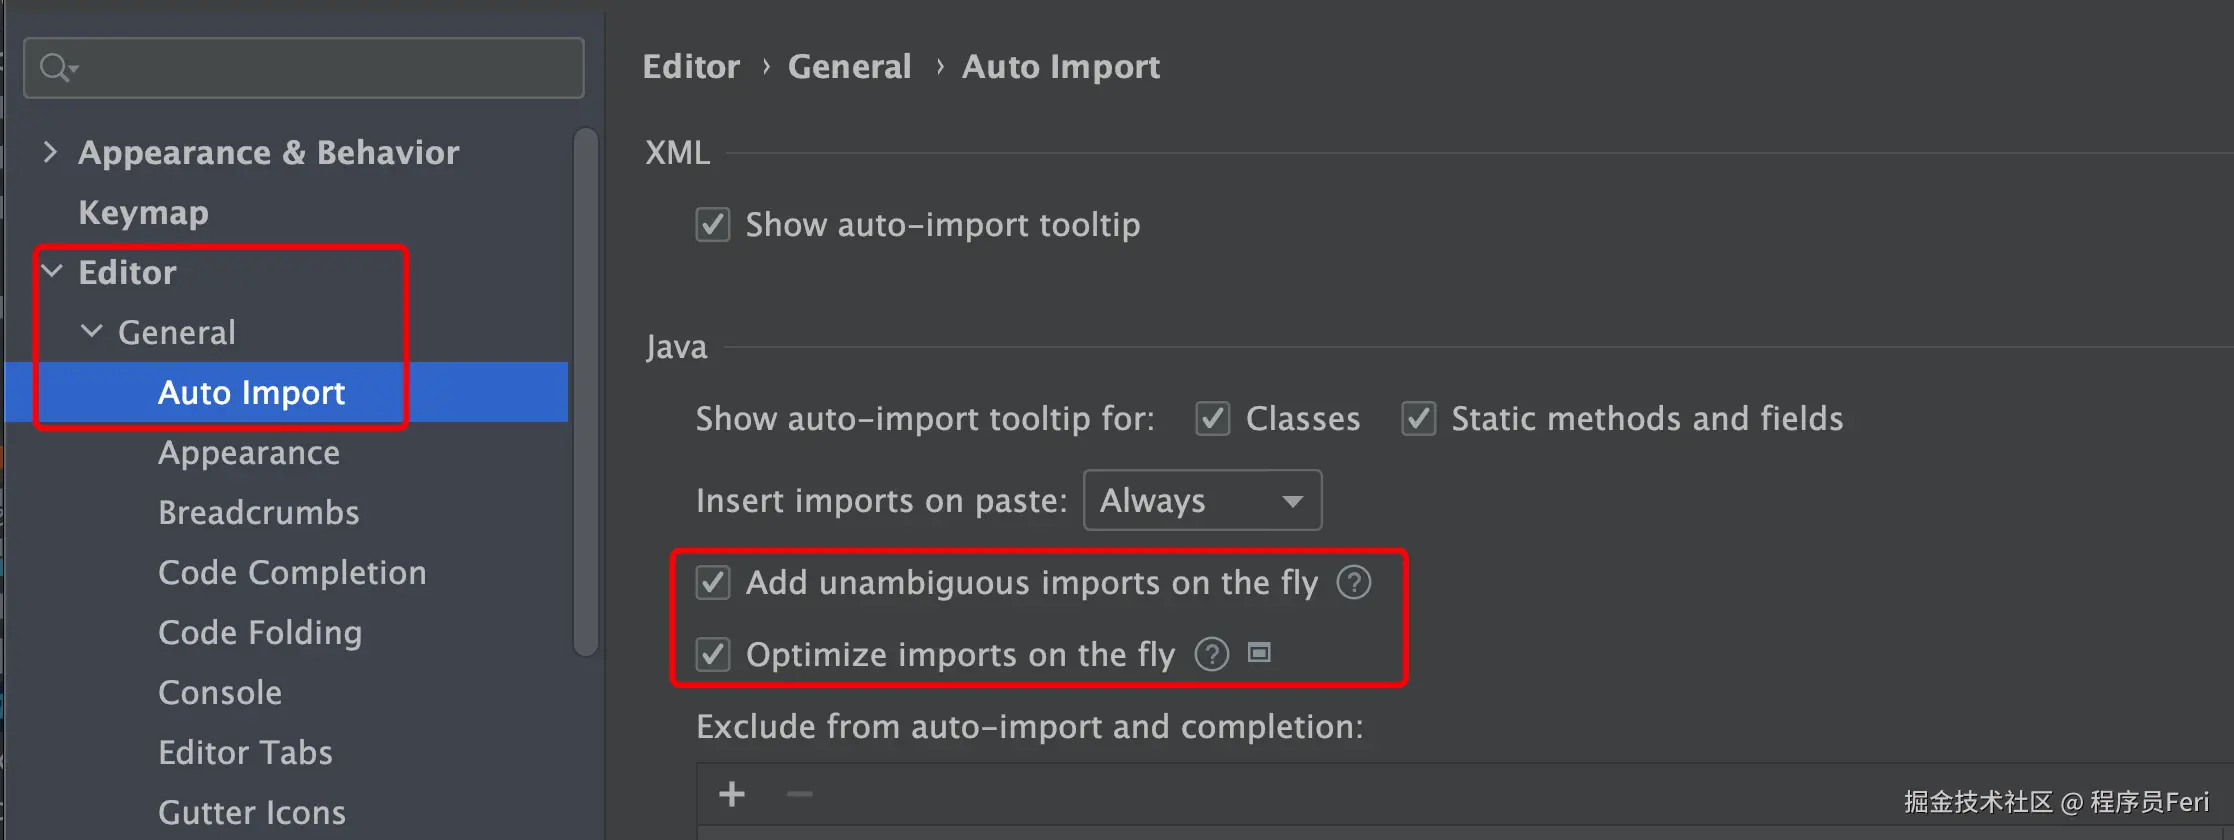Uncheck Optimize imports on the fly

click(x=713, y=654)
